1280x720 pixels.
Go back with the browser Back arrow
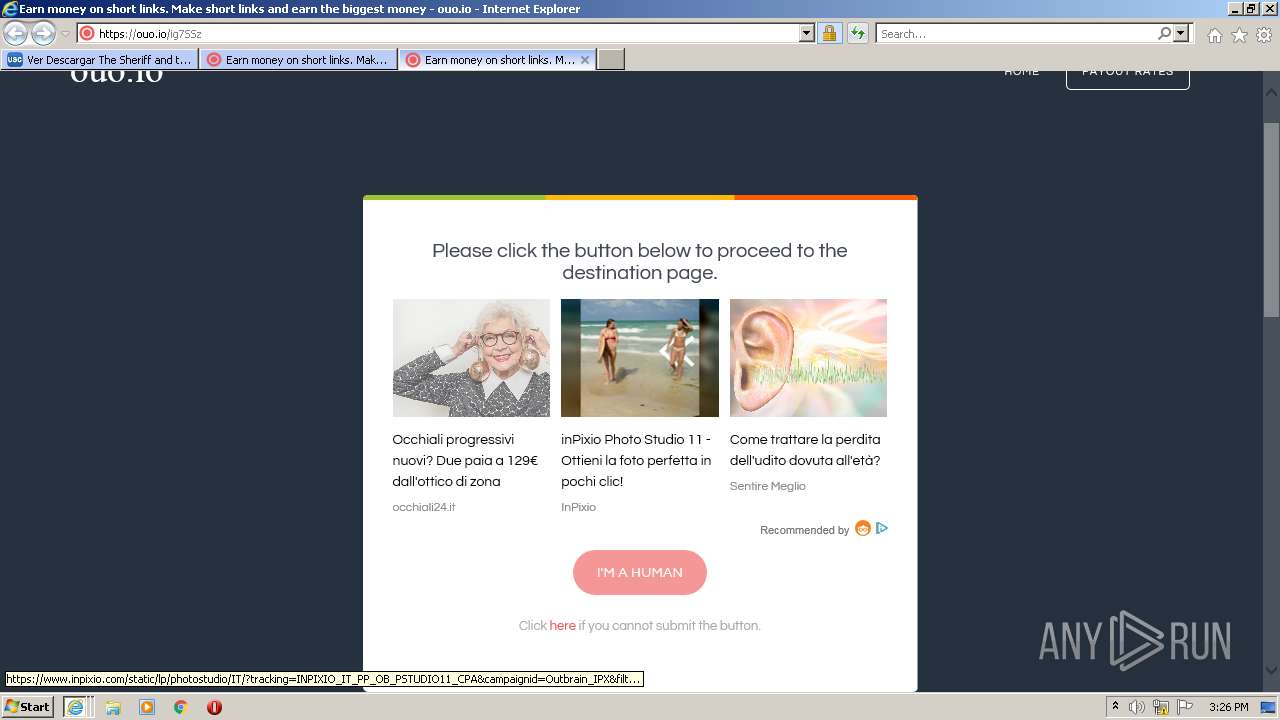[x=16, y=33]
